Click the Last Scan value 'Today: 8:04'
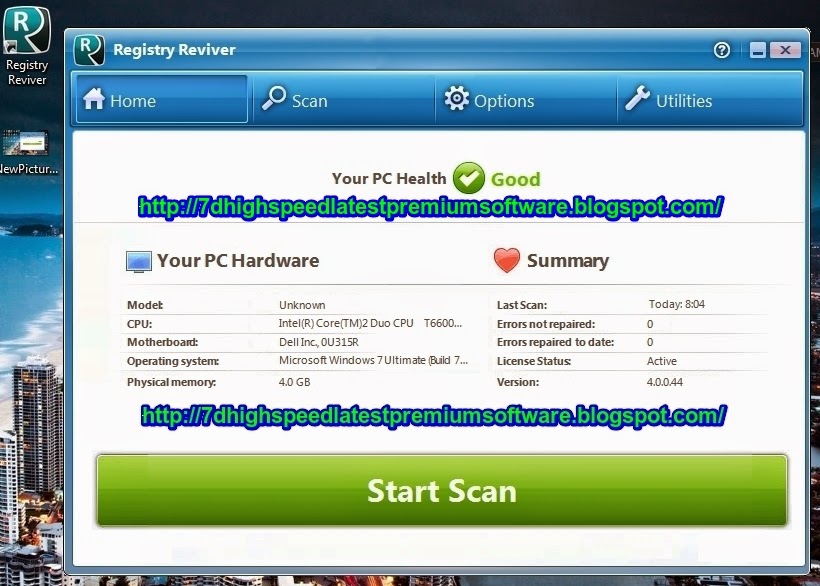 point(677,304)
